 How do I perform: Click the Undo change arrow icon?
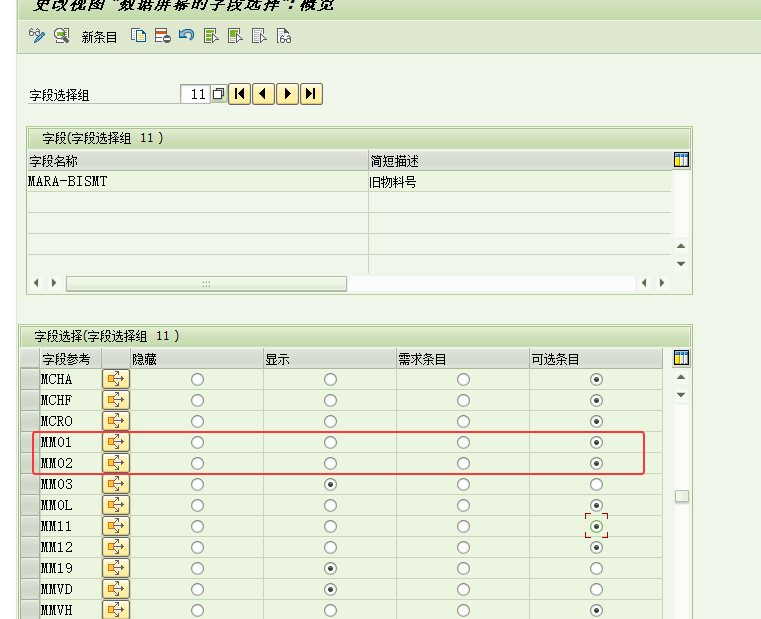coord(186,36)
